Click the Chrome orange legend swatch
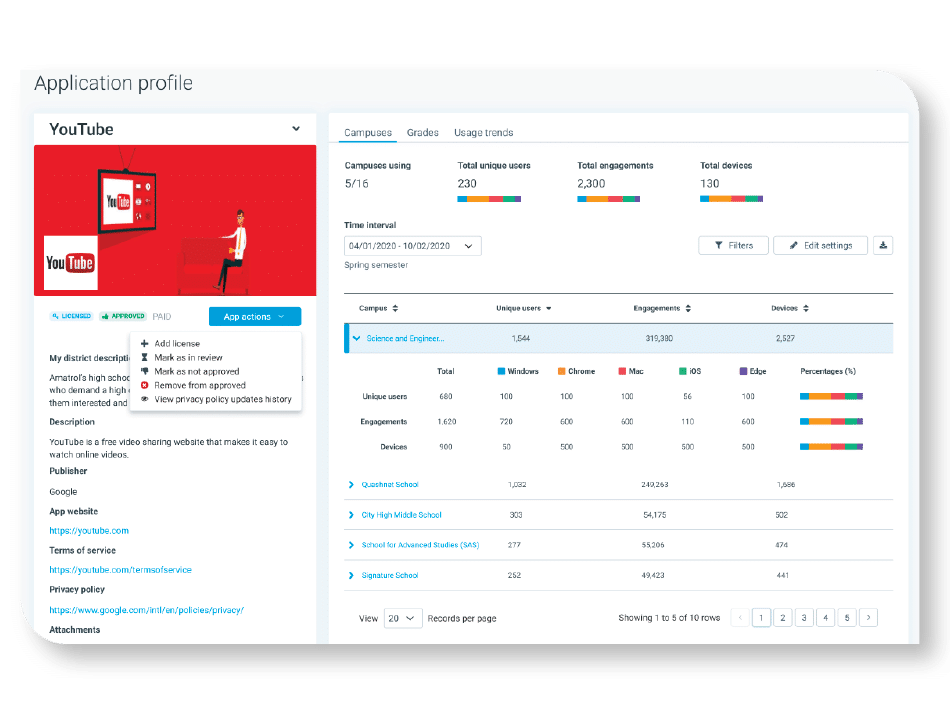The height and width of the screenshot is (726, 950). 562,371
